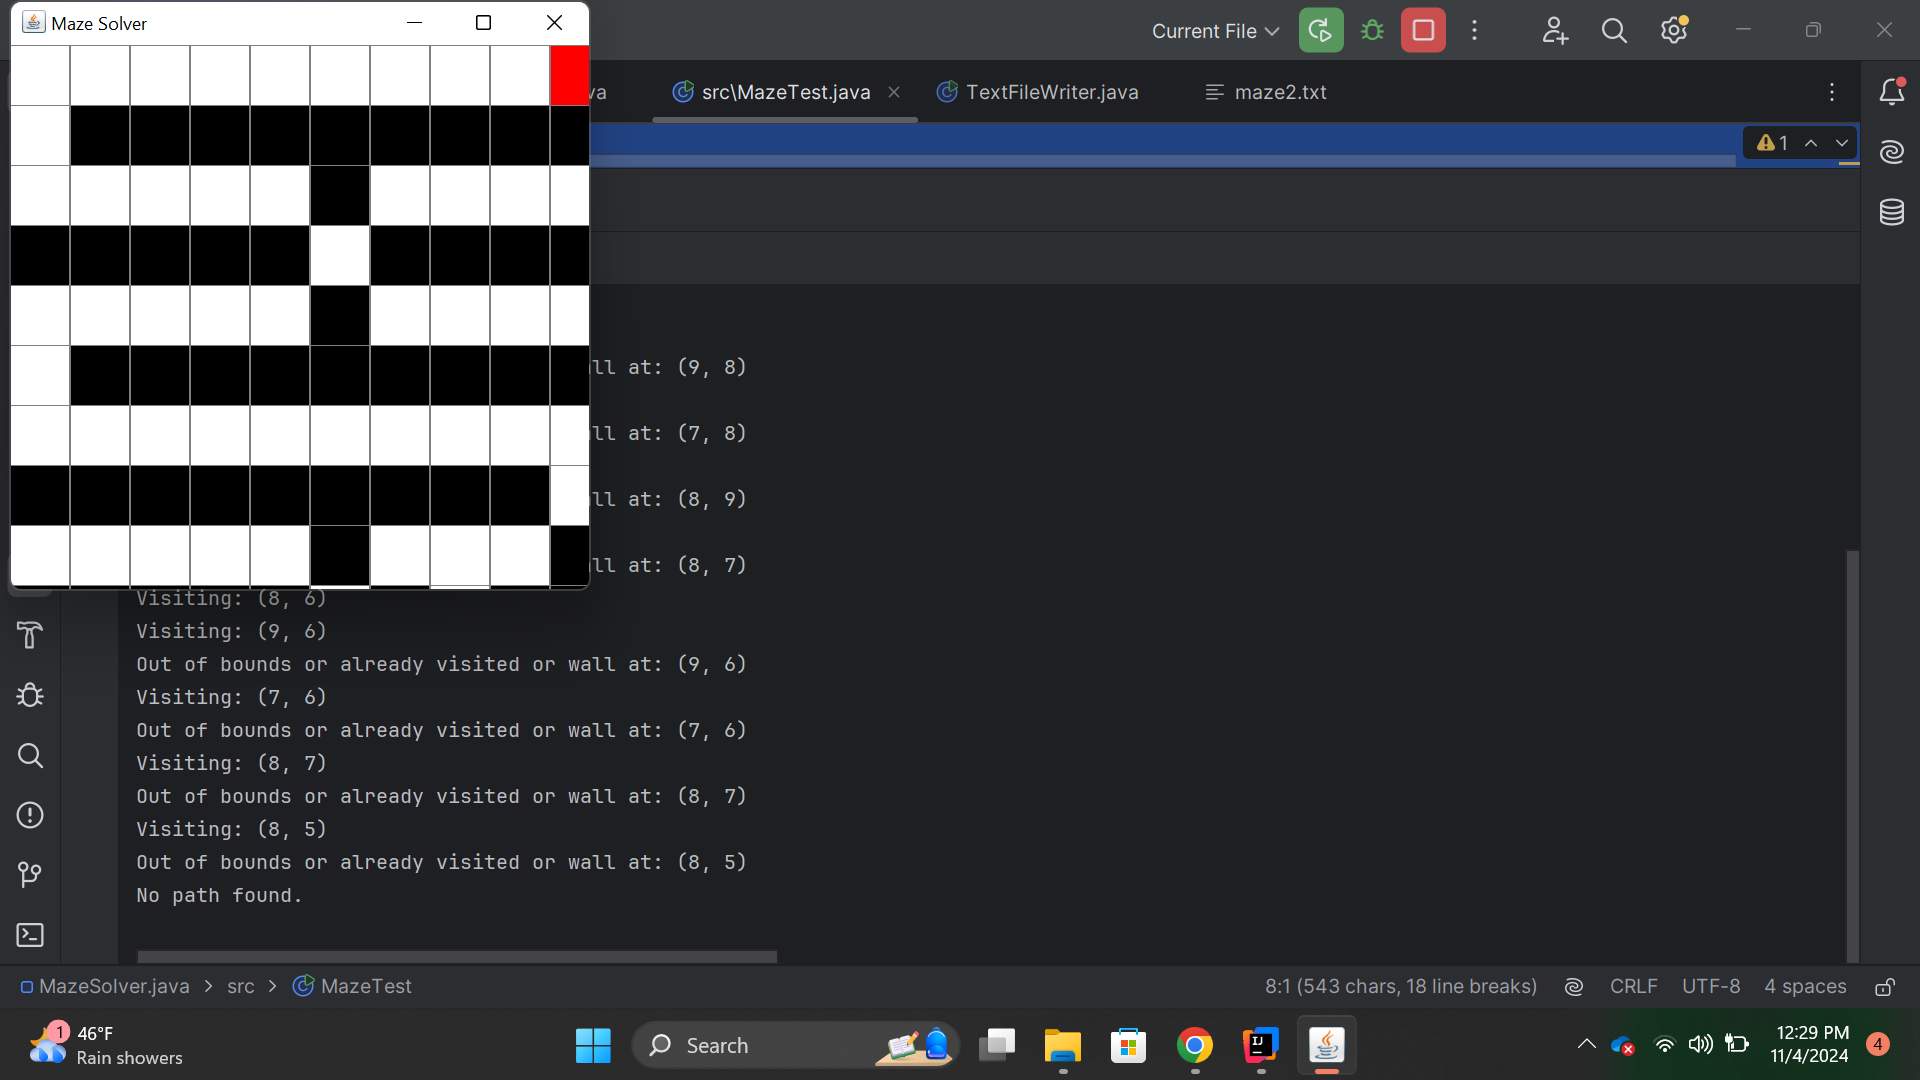Image resolution: width=1920 pixels, height=1080 pixels.
Task: Open the Debug tool window
Action: 30,695
